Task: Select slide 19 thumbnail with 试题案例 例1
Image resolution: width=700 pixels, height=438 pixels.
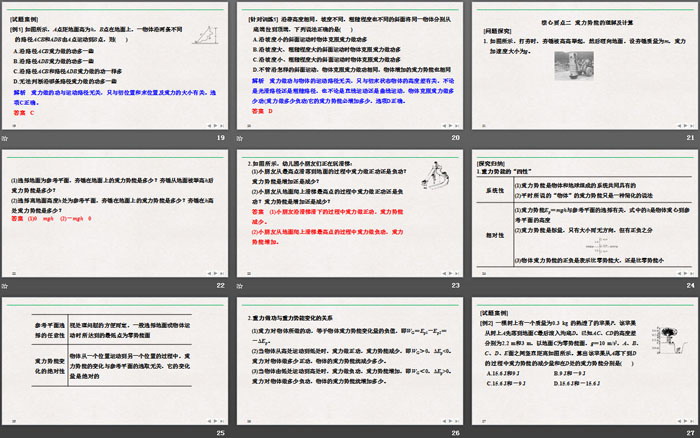Action: tap(115, 66)
